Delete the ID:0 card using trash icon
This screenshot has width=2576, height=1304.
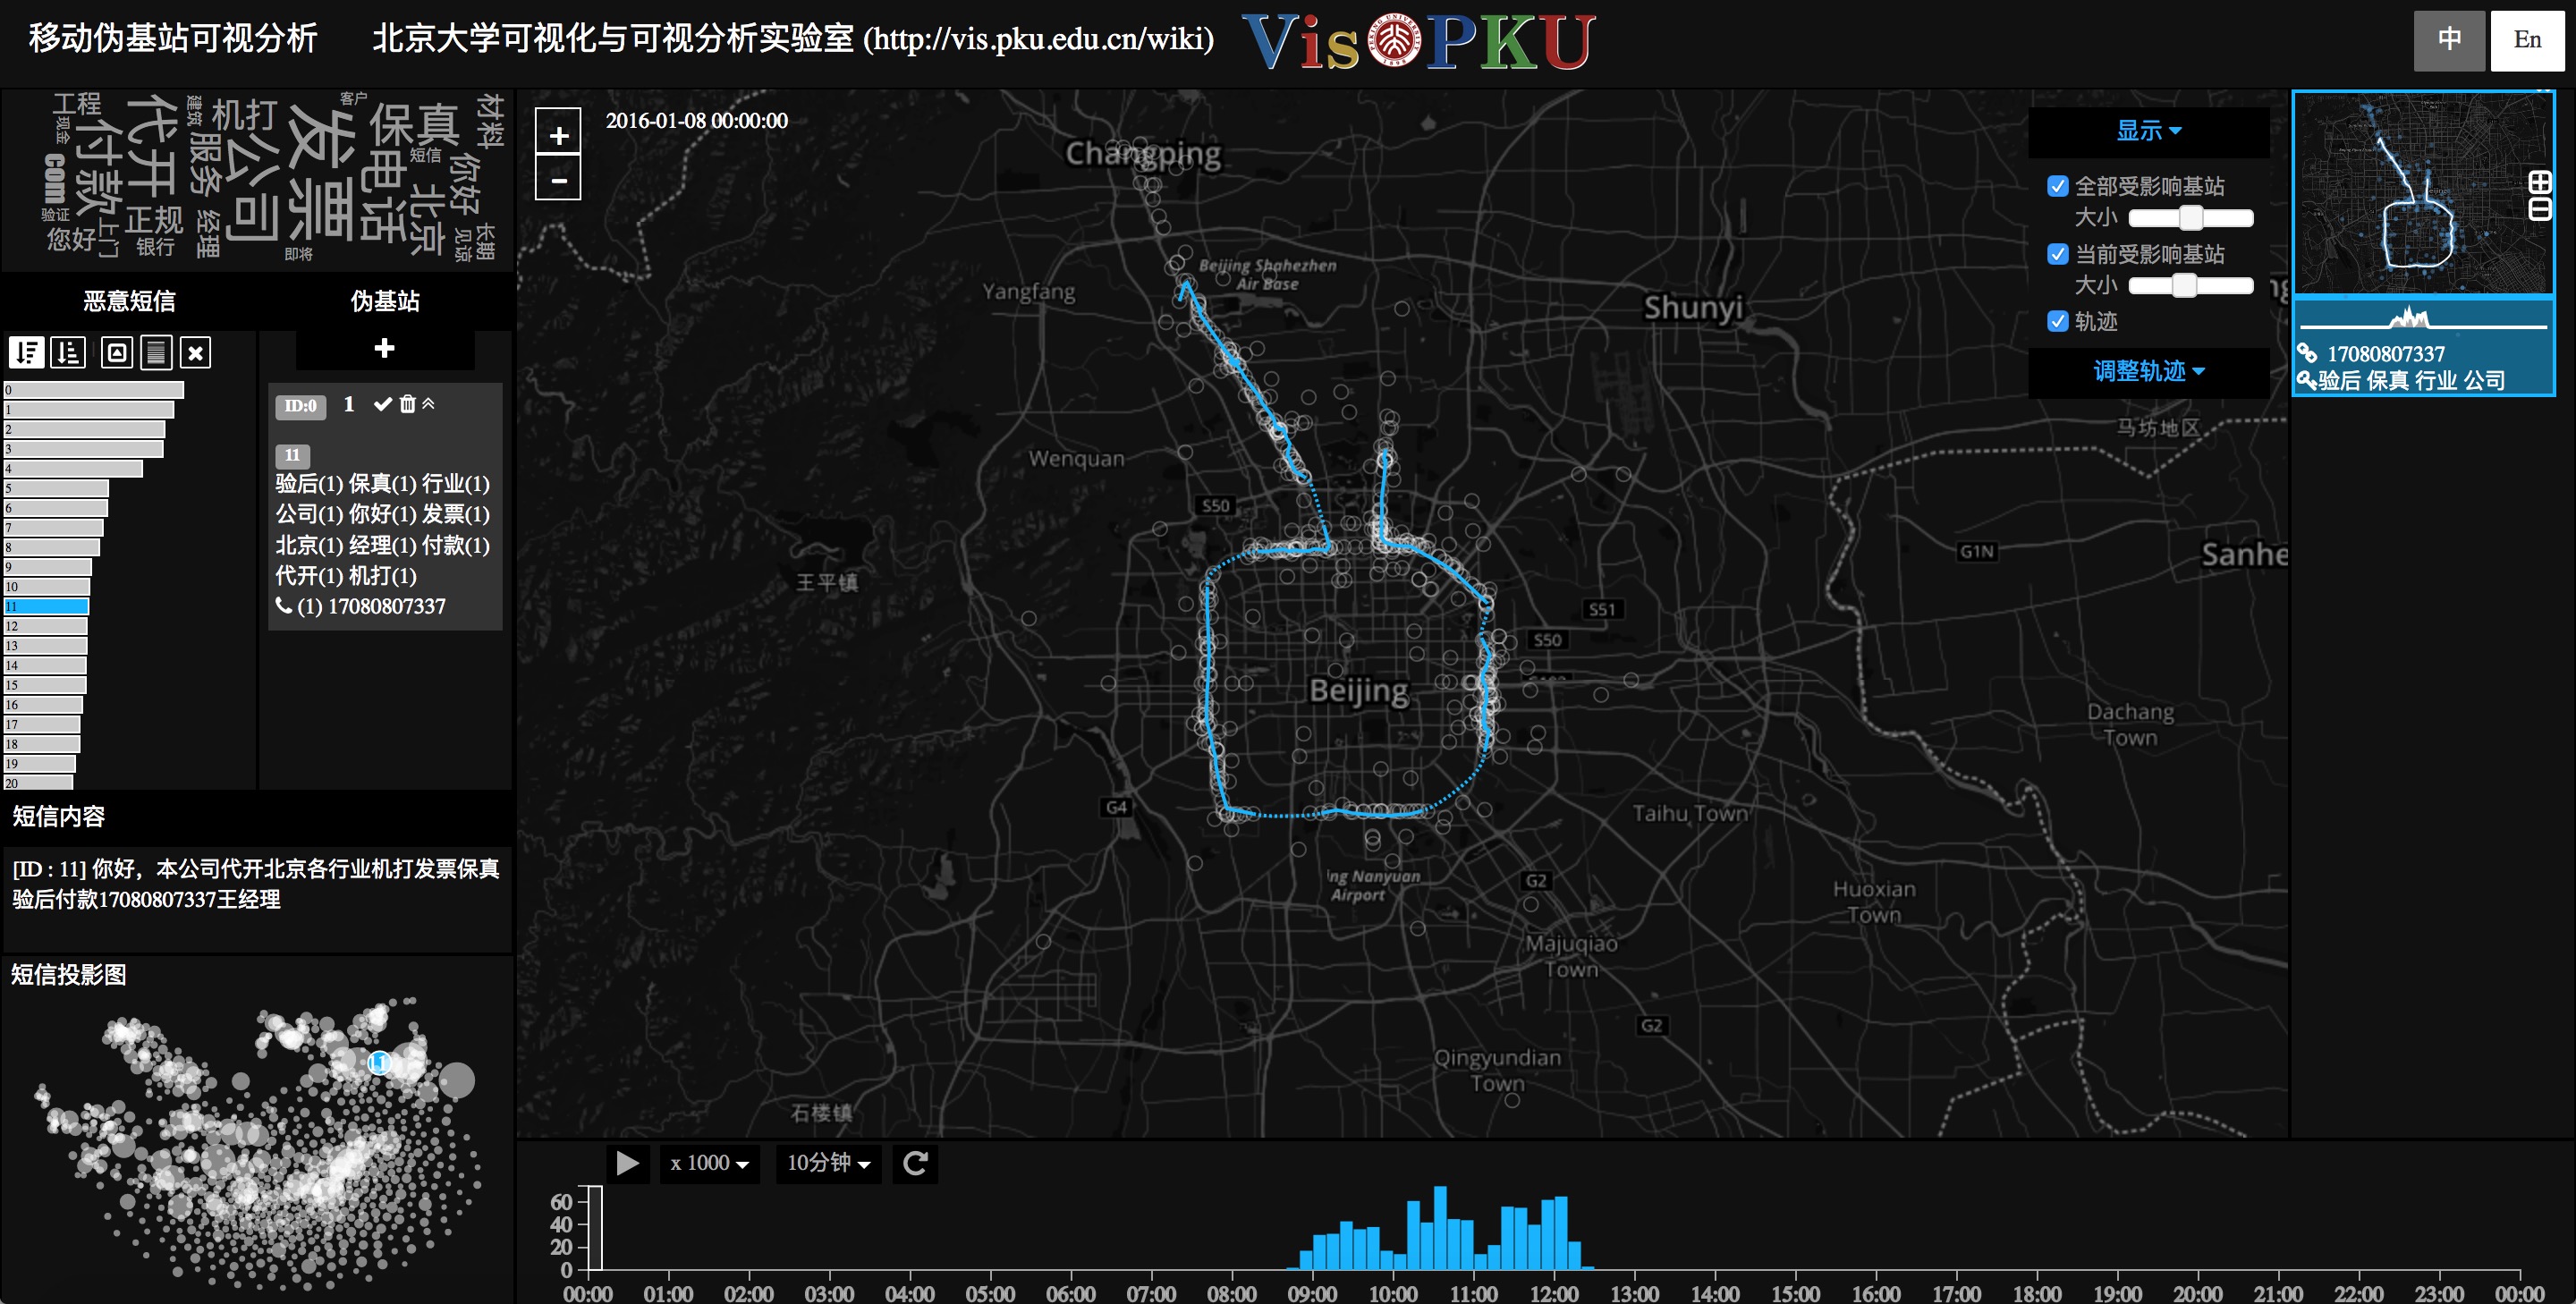(x=407, y=404)
